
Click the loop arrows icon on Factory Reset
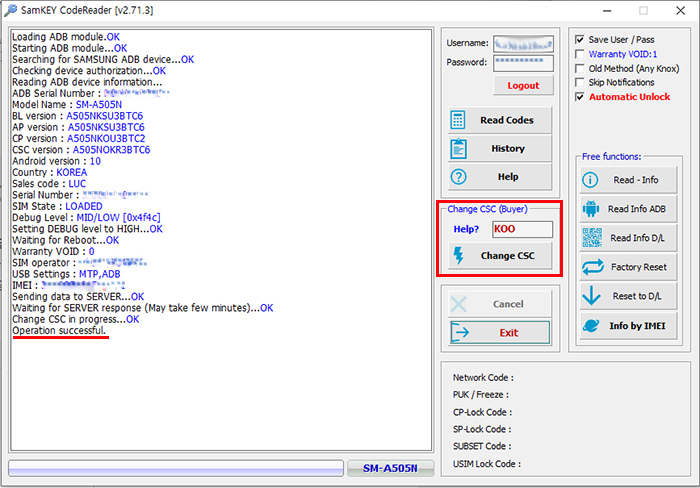[593, 267]
